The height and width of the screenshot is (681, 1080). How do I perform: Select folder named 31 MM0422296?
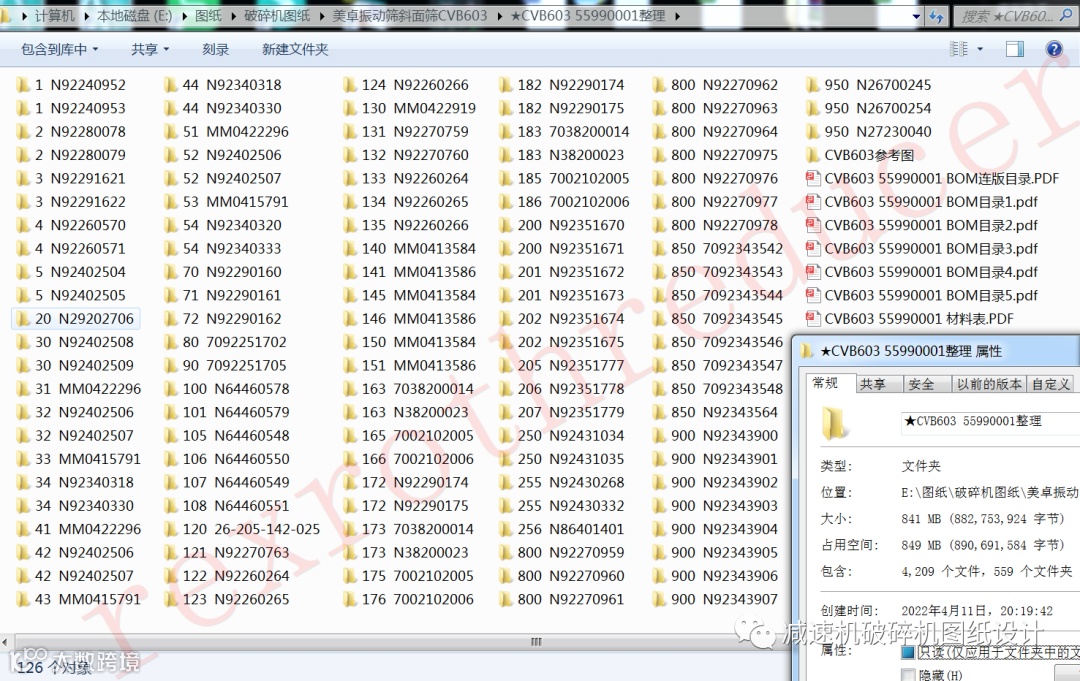click(x=79, y=389)
